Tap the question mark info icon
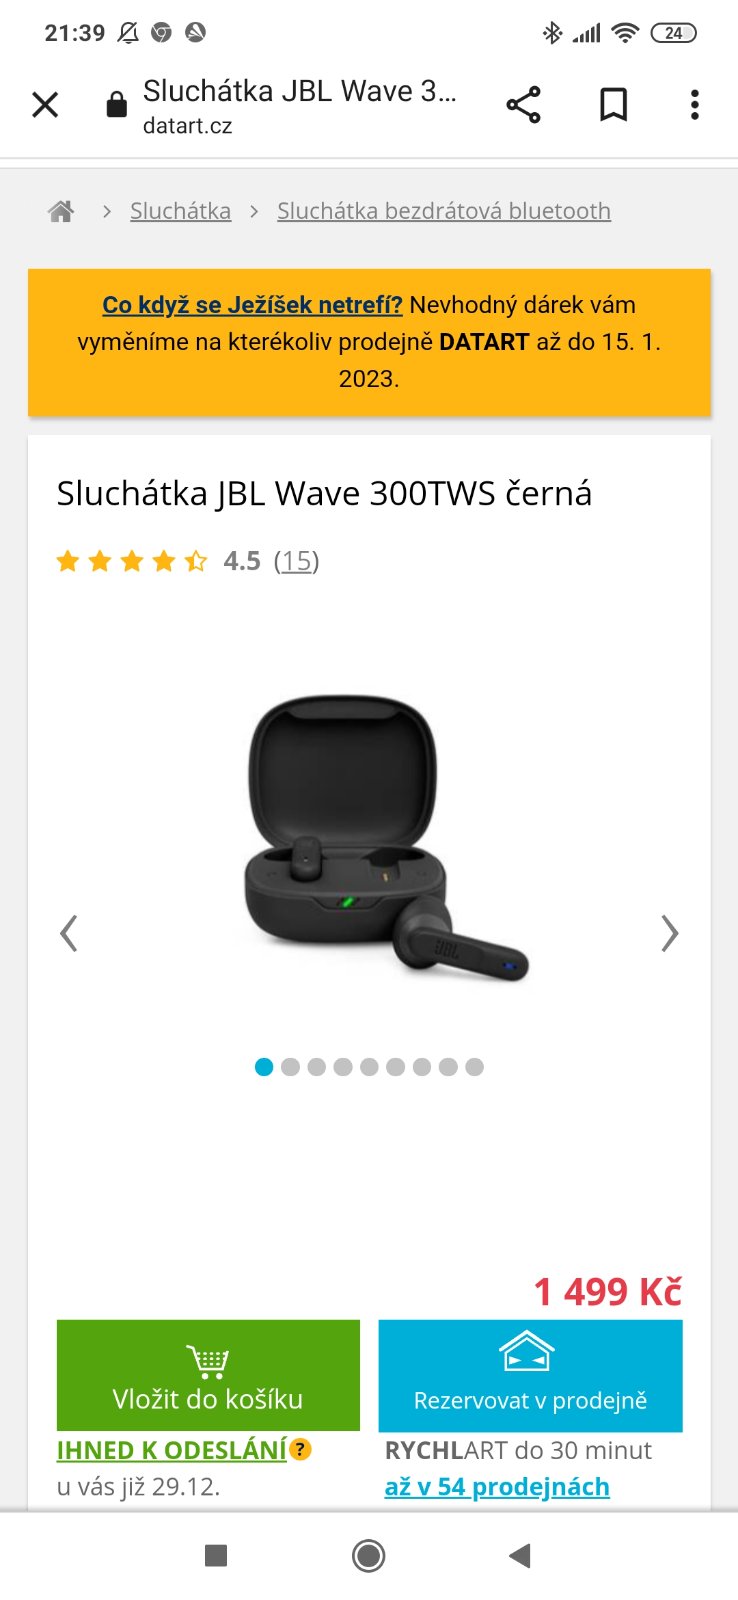Viewport: 738px width, 1600px height. [x=300, y=1449]
